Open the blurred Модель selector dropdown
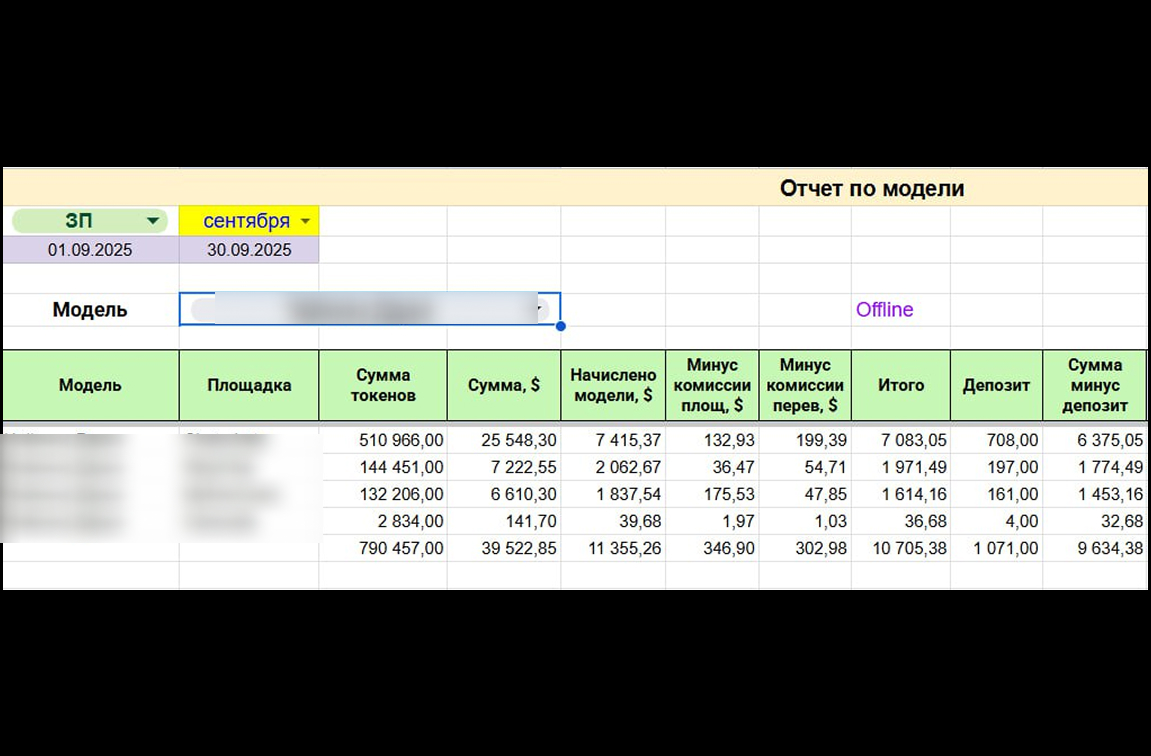Screen dimensions: 1151x756 coord(370,309)
